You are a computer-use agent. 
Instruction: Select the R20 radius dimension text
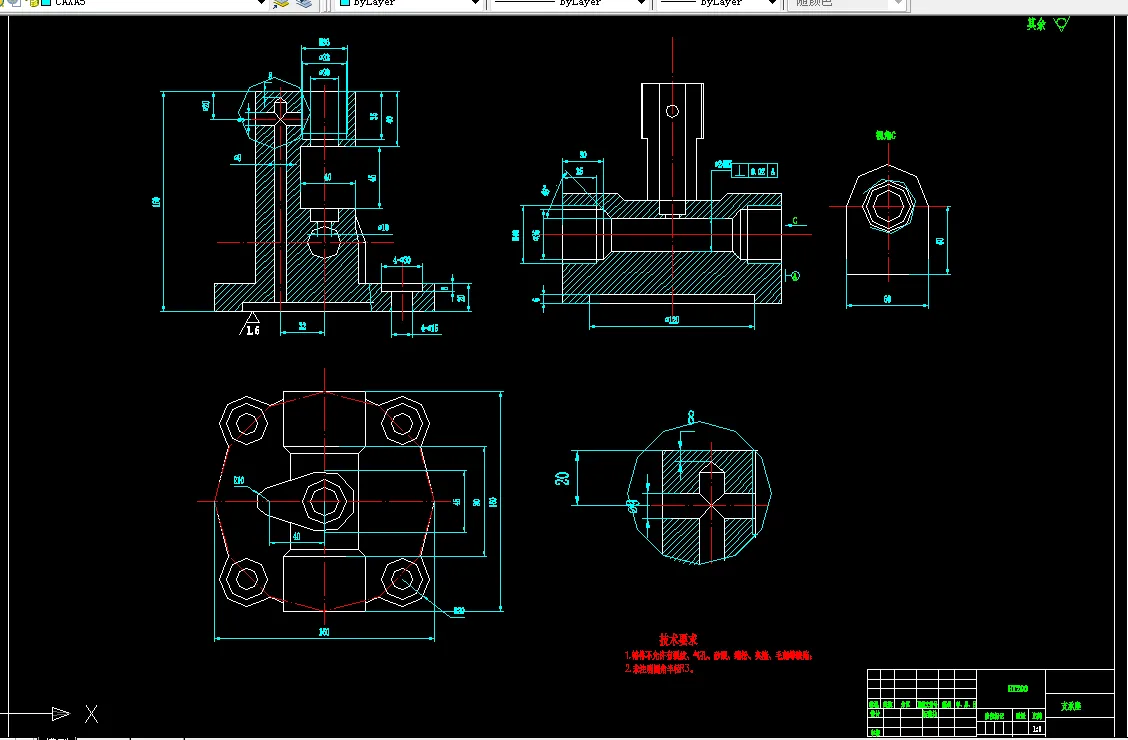[459, 611]
